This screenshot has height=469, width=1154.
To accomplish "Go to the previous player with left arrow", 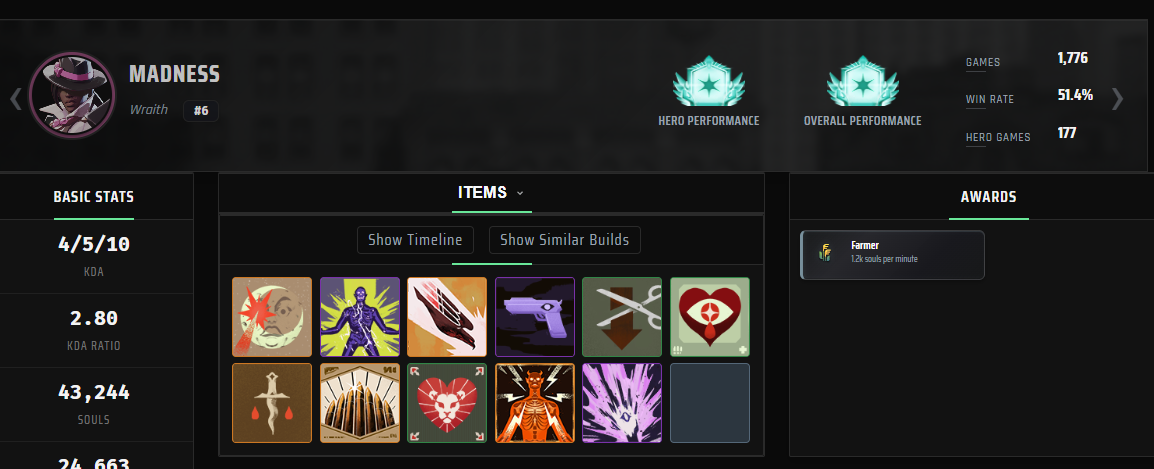I will [x=16, y=98].
